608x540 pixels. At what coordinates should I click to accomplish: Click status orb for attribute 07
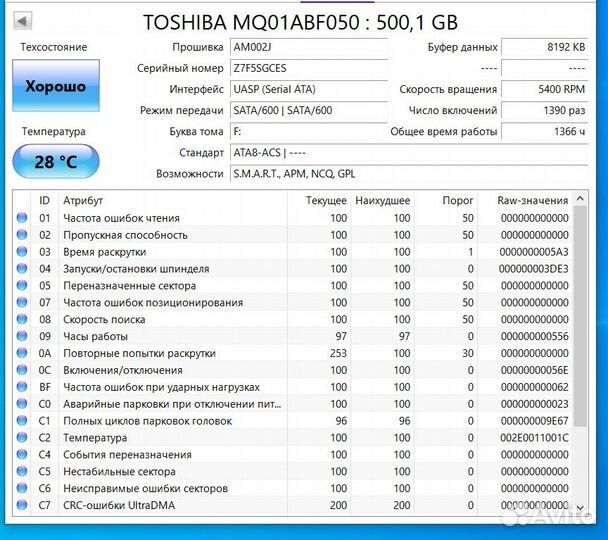[22, 302]
